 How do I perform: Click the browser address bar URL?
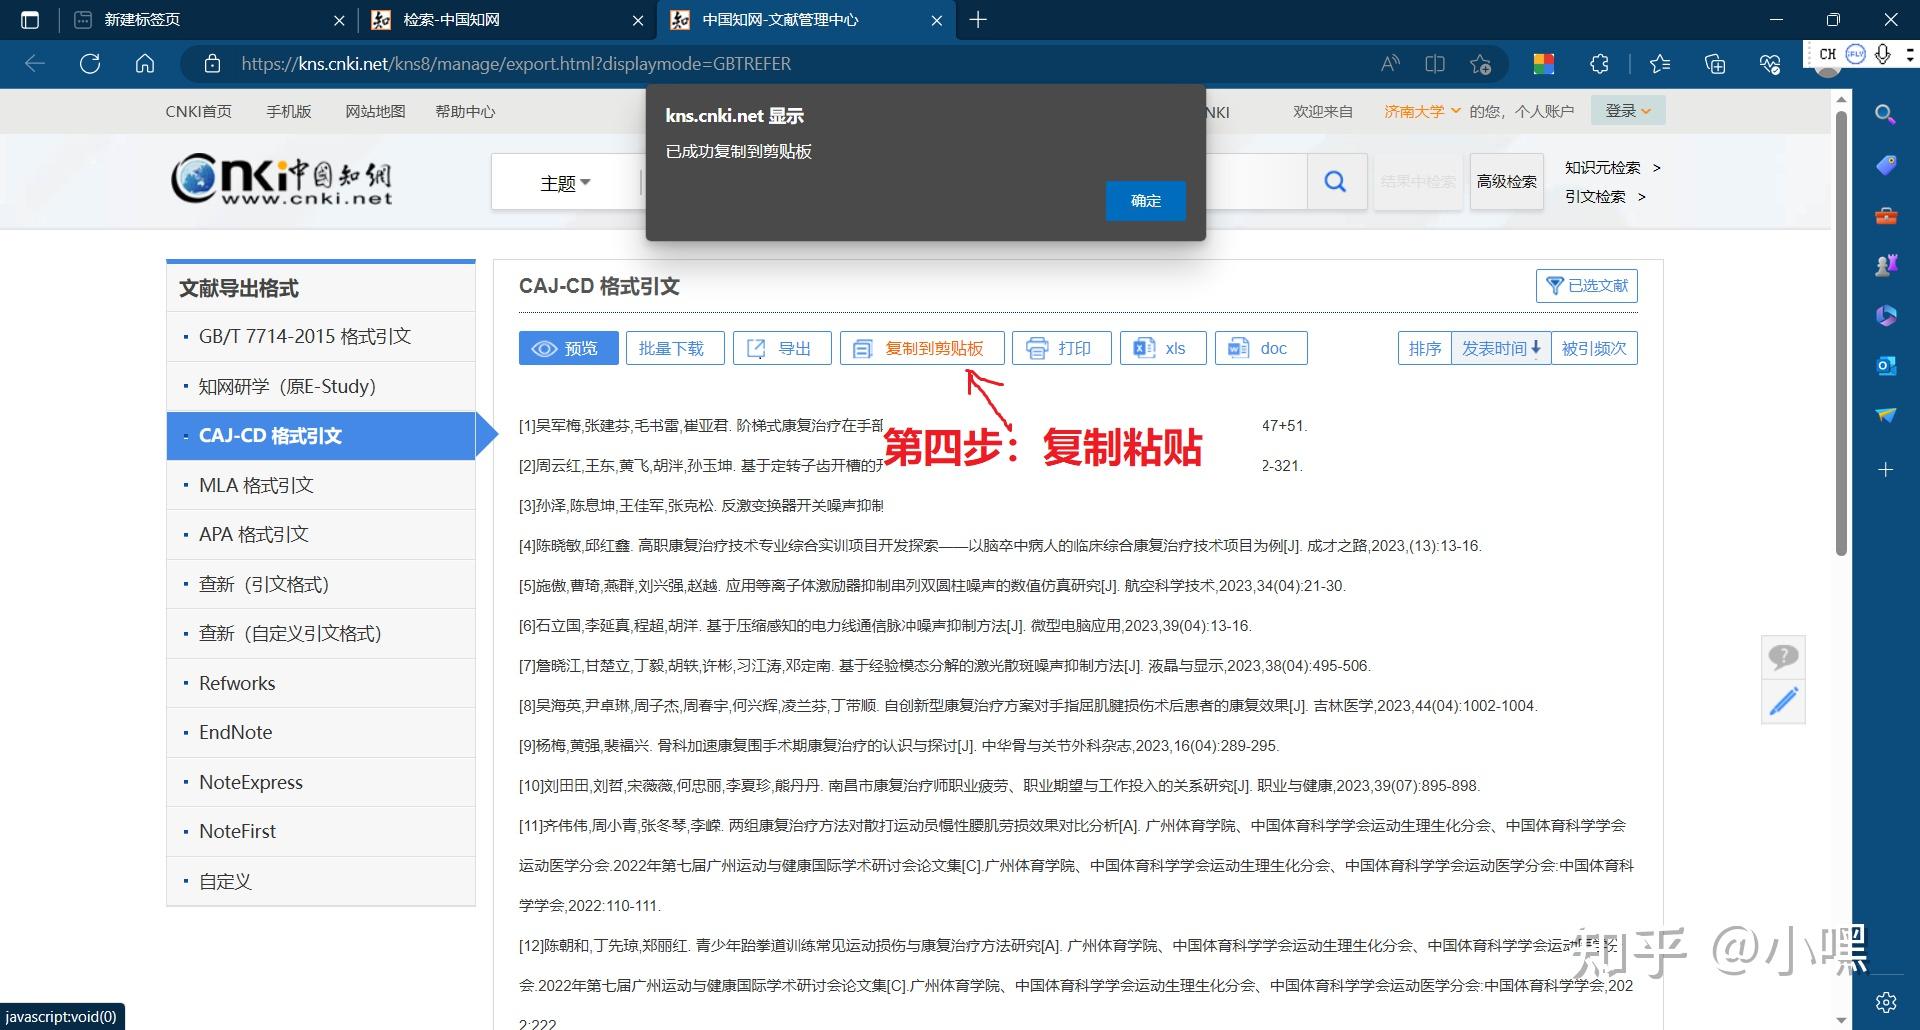click(516, 64)
